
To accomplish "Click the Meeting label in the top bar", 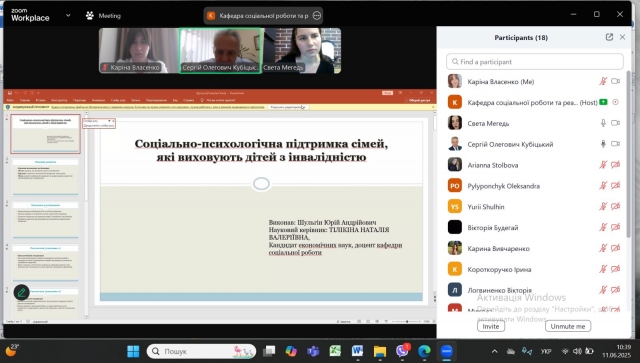I will tap(109, 16).
